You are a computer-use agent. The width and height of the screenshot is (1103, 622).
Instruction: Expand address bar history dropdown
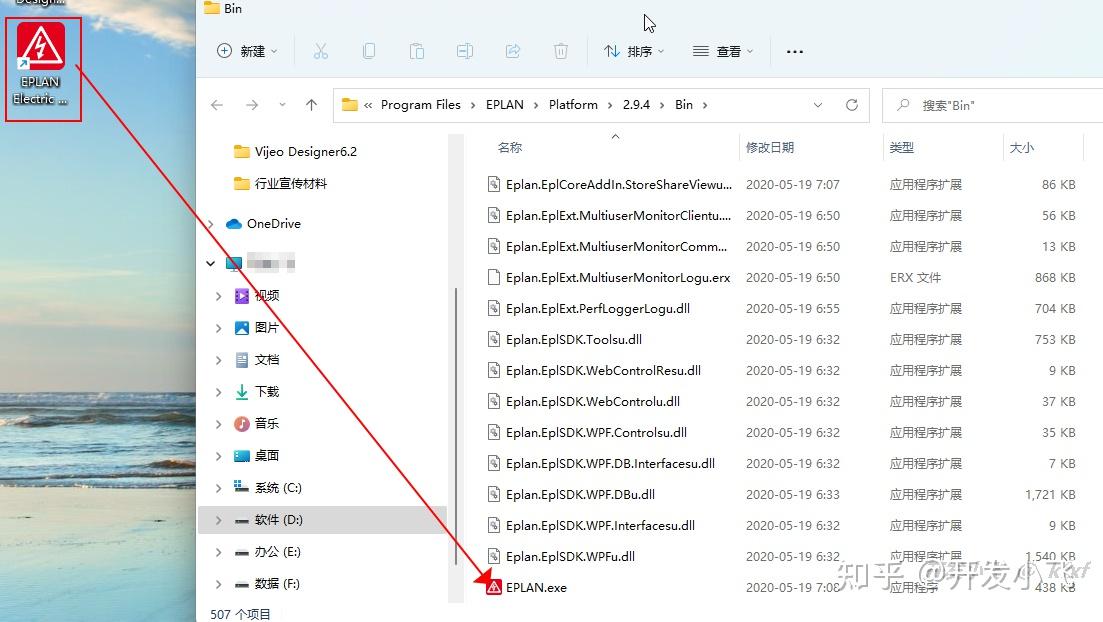817,105
